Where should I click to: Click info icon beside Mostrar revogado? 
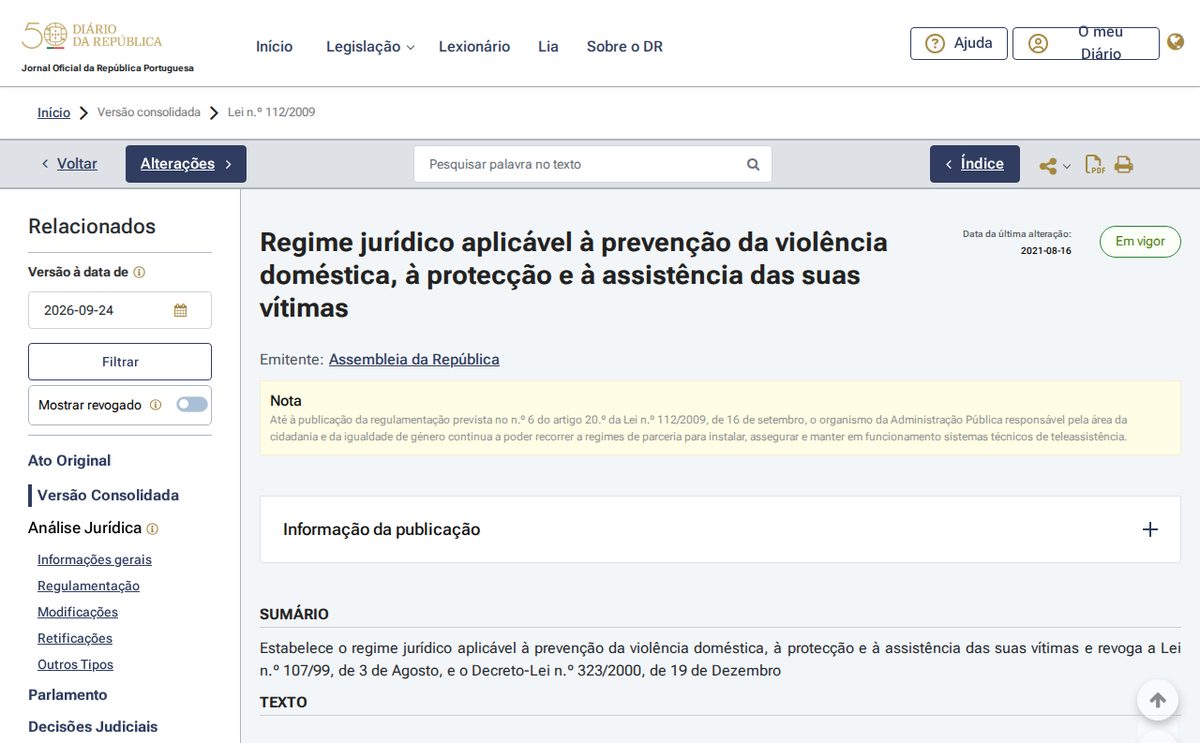click(155, 405)
